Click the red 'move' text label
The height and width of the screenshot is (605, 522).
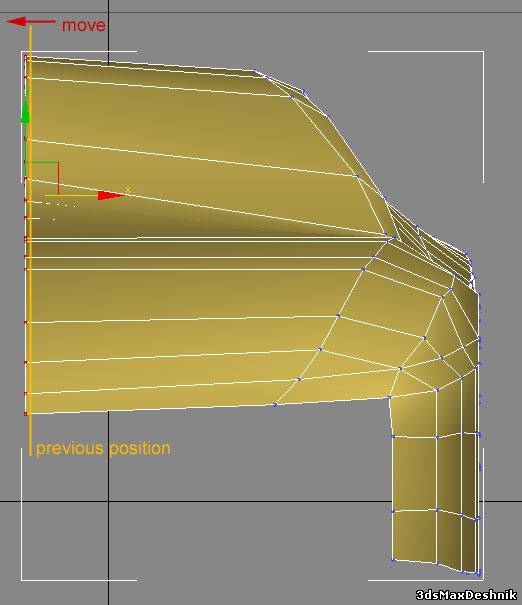83,25
